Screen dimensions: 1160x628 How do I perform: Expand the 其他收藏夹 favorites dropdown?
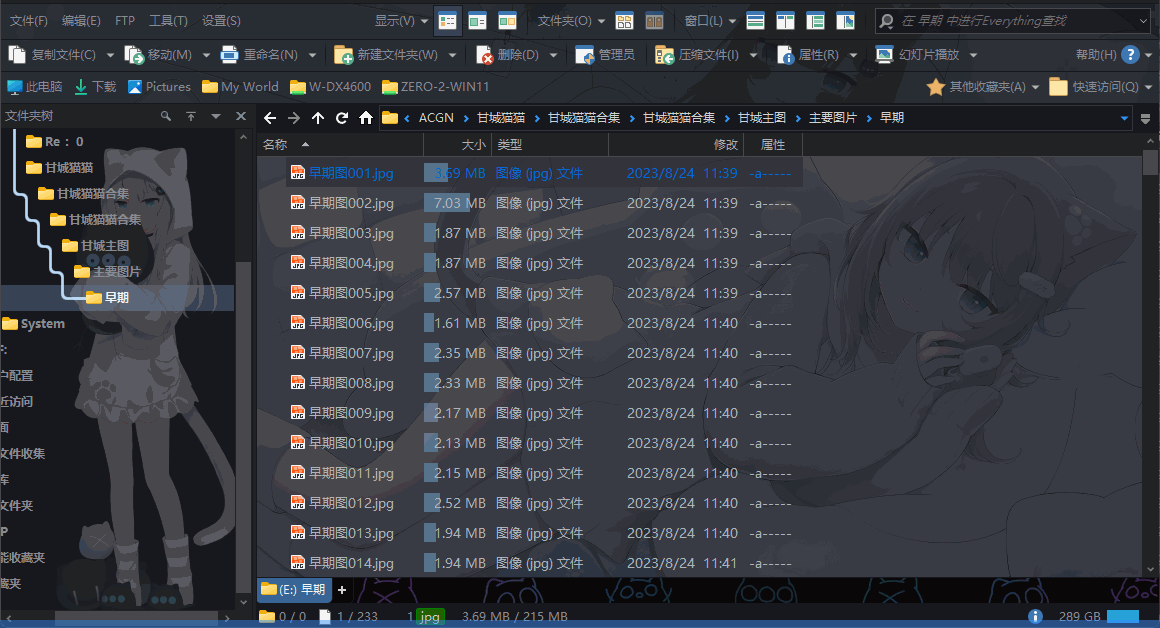pos(1034,87)
